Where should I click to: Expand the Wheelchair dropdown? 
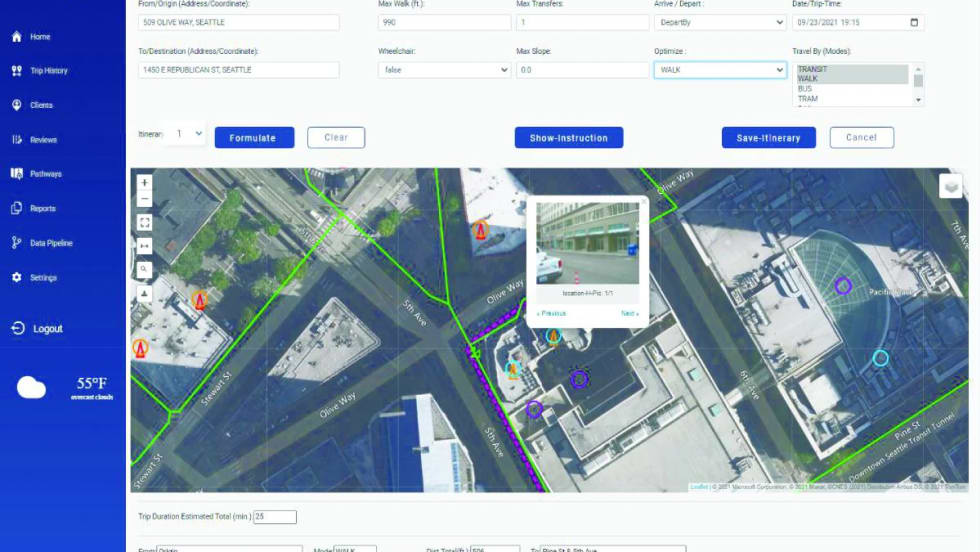tap(444, 70)
